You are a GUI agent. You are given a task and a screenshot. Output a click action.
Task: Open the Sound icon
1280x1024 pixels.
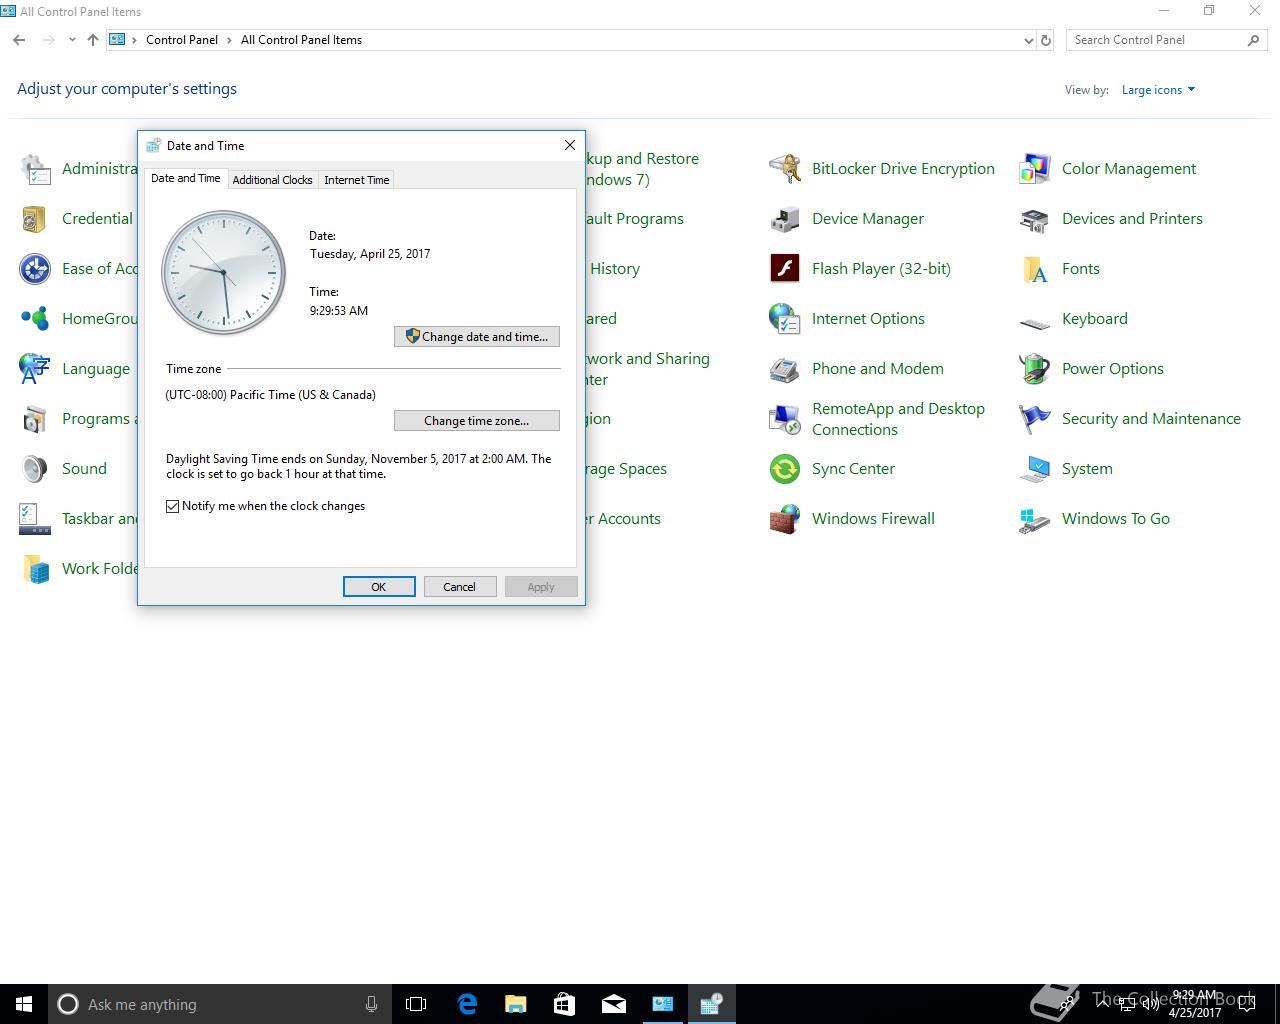pos(35,469)
